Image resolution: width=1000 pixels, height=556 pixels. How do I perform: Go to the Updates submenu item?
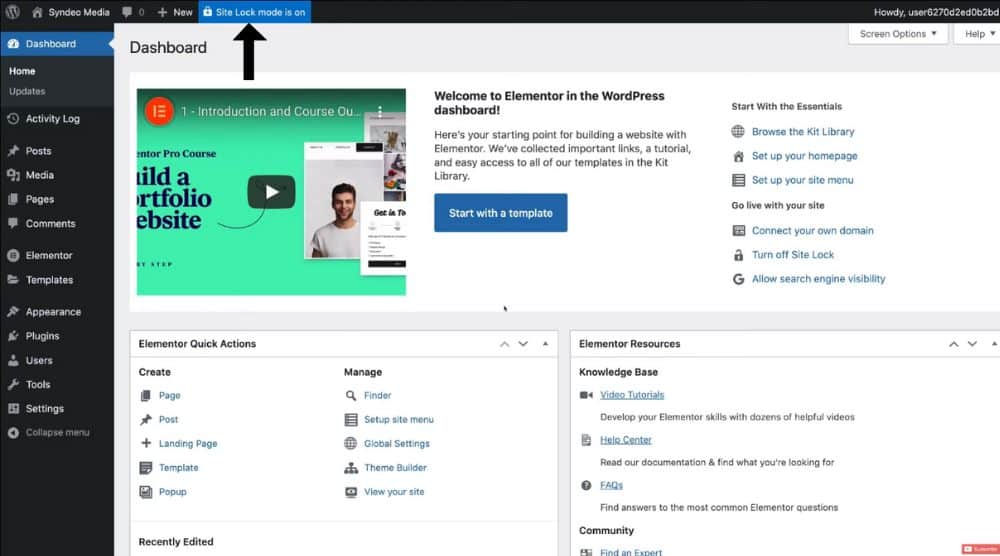27,91
